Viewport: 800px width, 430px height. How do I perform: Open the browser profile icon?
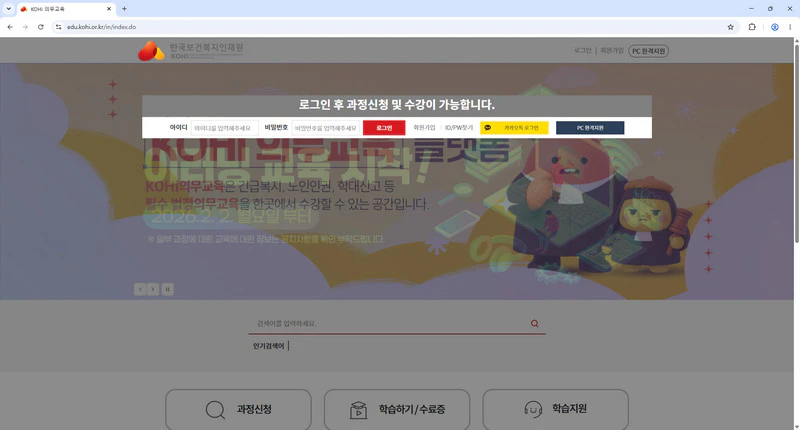point(774,27)
